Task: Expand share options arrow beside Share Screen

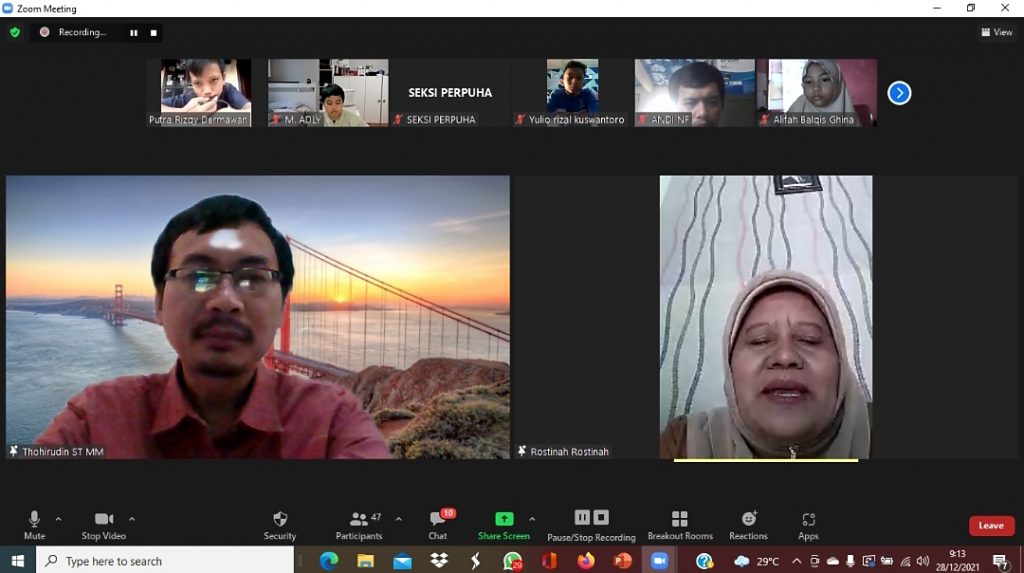Action: [532, 519]
